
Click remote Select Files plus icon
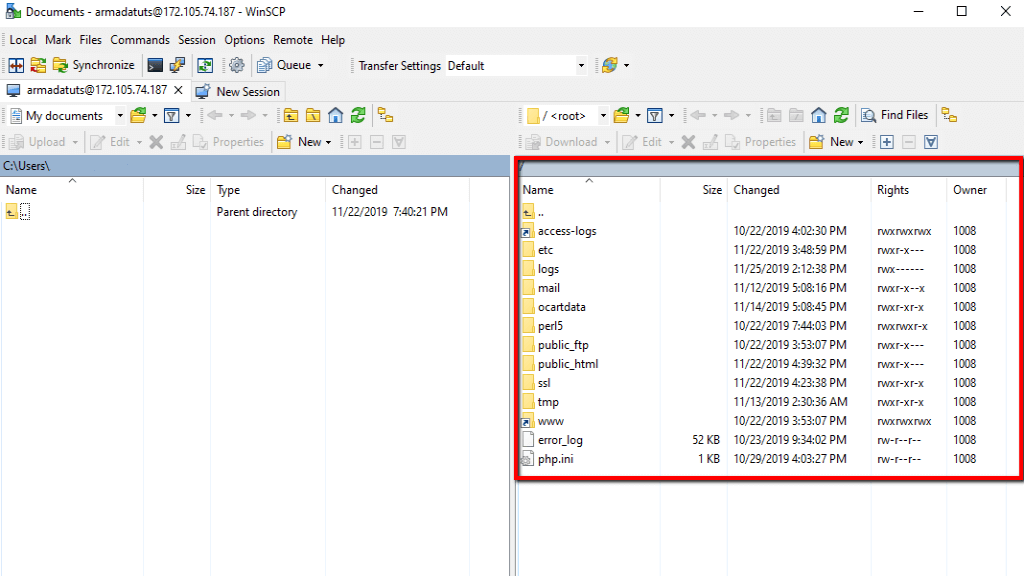(886, 142)
